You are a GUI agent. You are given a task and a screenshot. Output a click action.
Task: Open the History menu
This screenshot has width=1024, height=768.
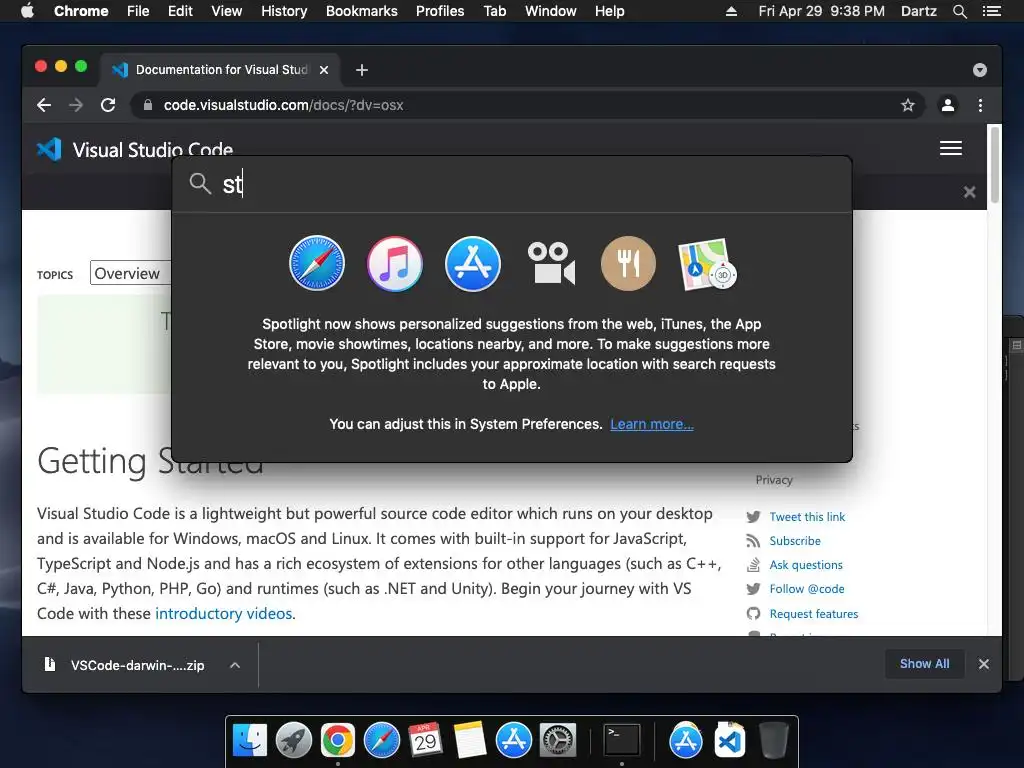click(x=284, y=11)
